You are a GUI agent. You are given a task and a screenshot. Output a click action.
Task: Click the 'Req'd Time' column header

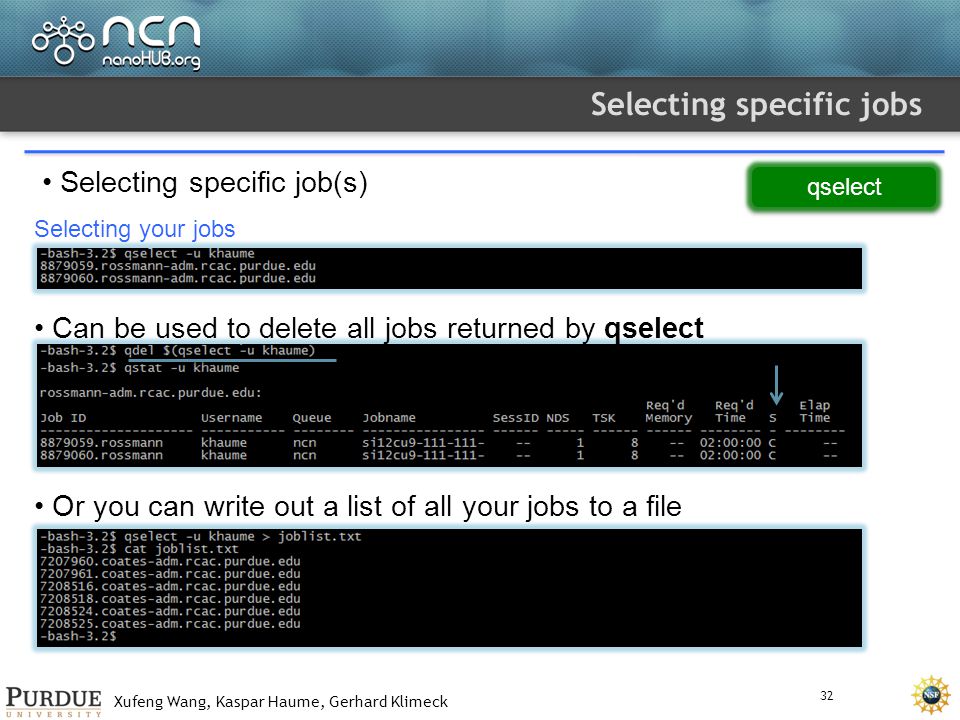[x=733, y=411]
